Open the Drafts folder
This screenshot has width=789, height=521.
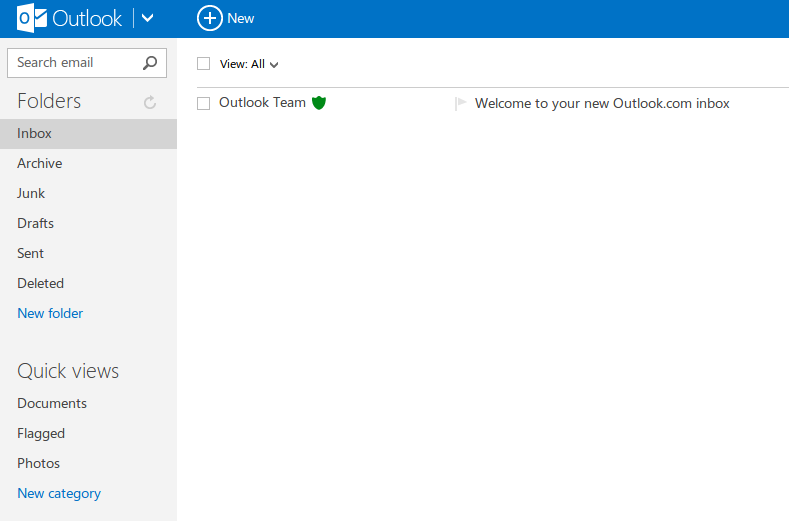(36, 223)
